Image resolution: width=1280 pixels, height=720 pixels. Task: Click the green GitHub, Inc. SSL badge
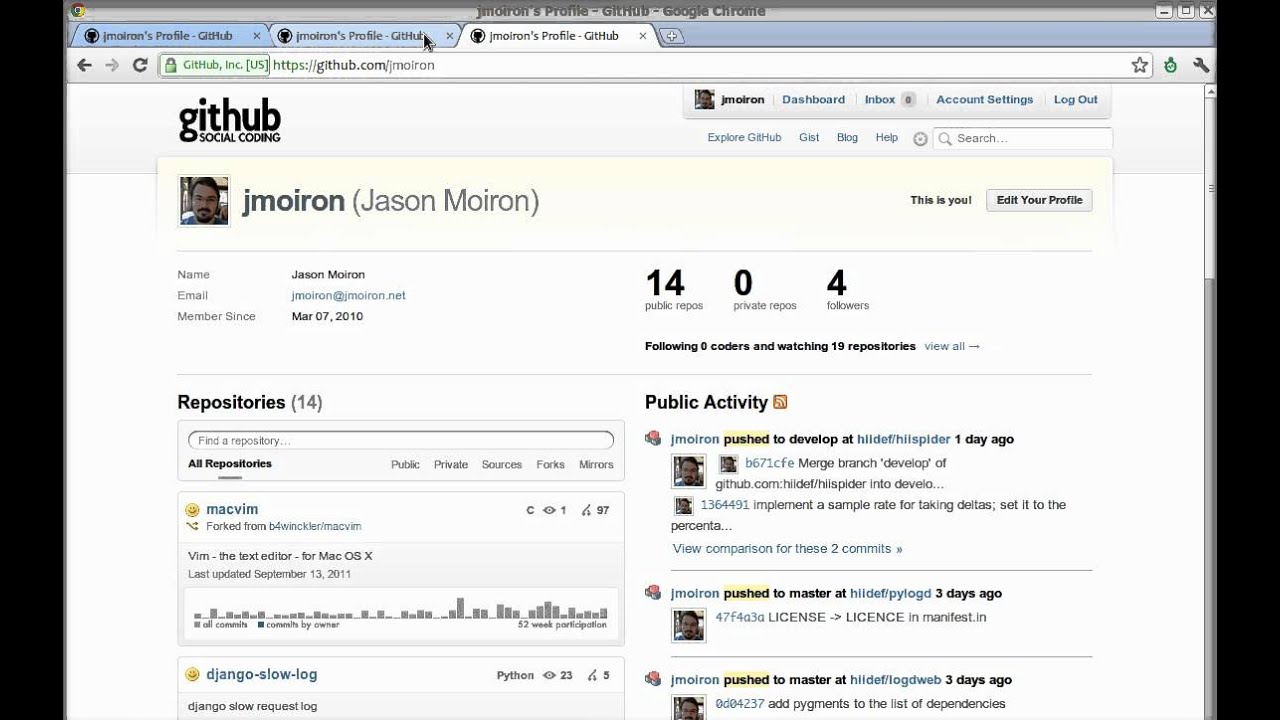pyautogui.click(x=214, y=65)
